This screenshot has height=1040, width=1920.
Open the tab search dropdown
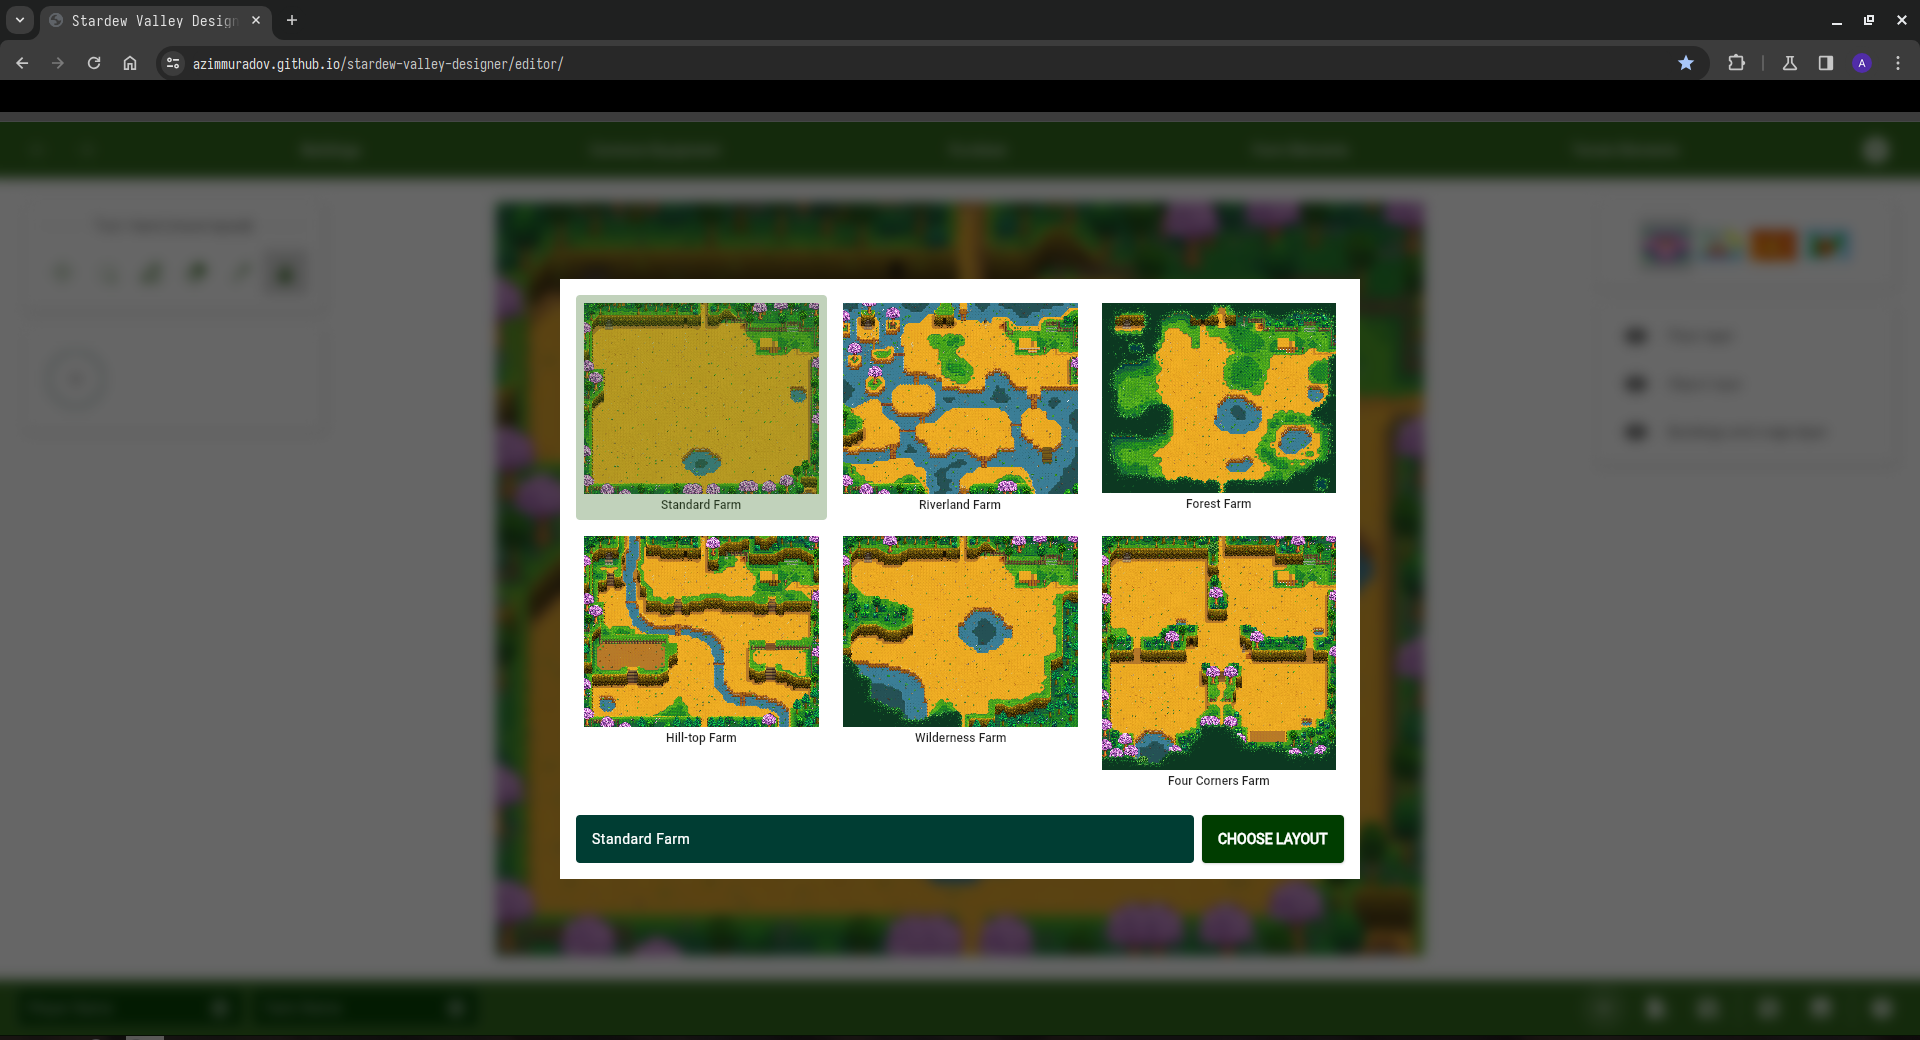pos(20,20)
